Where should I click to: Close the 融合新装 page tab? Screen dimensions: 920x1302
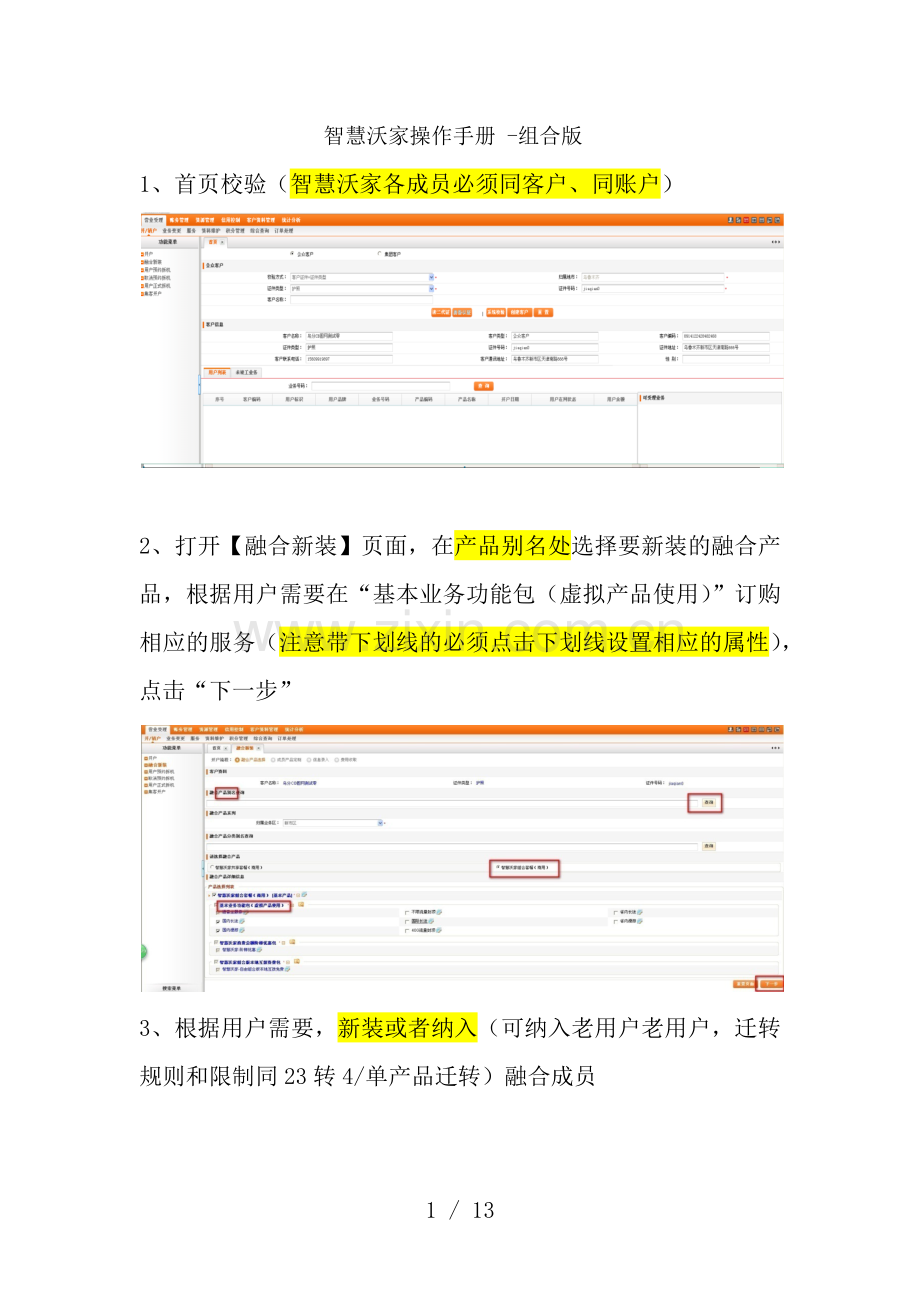pos(258,748)
